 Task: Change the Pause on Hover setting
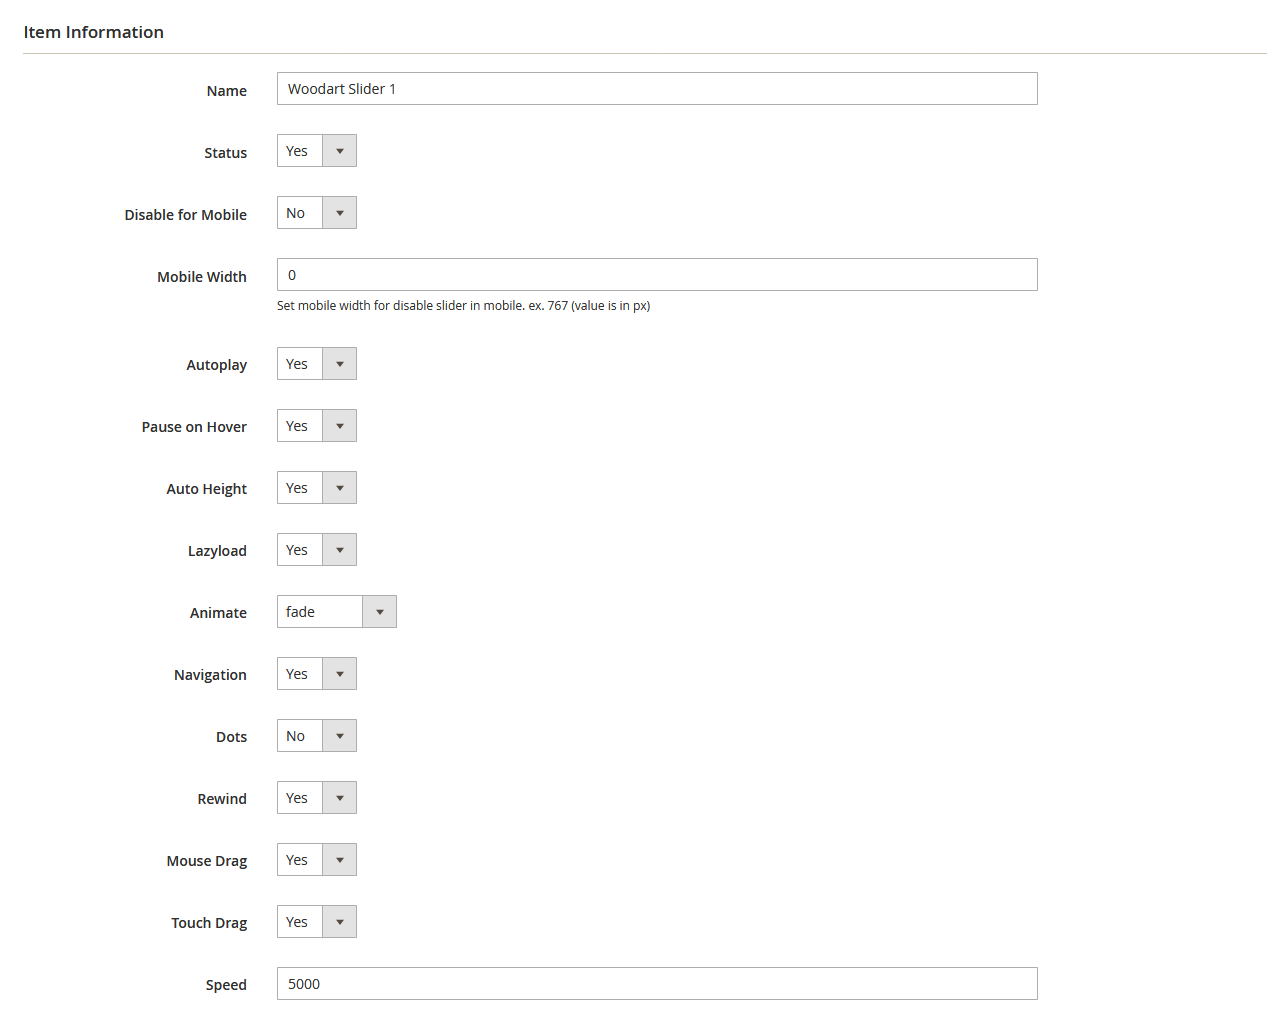click(x=316, y=426)
